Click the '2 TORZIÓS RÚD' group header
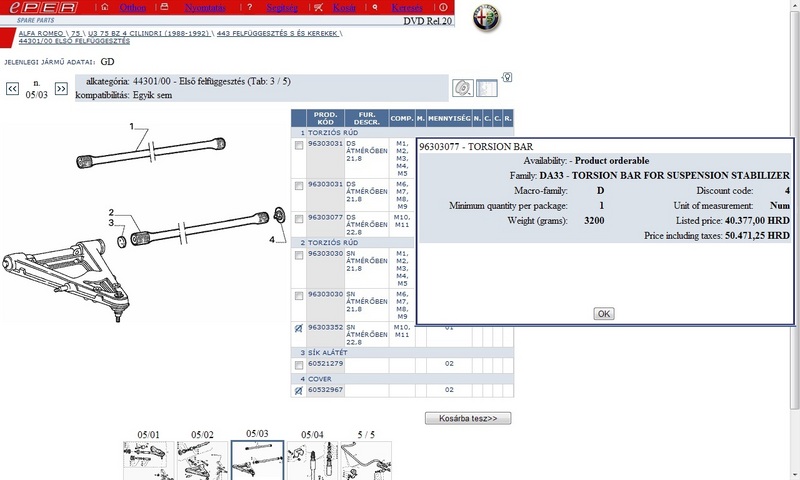 click(353, 243)
